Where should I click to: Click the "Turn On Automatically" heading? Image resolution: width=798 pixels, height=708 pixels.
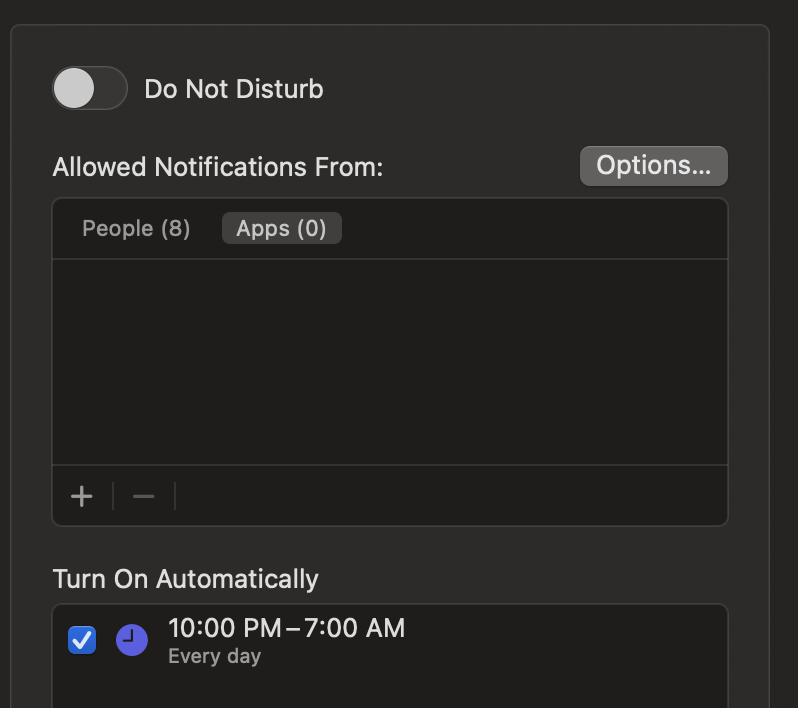185,579
